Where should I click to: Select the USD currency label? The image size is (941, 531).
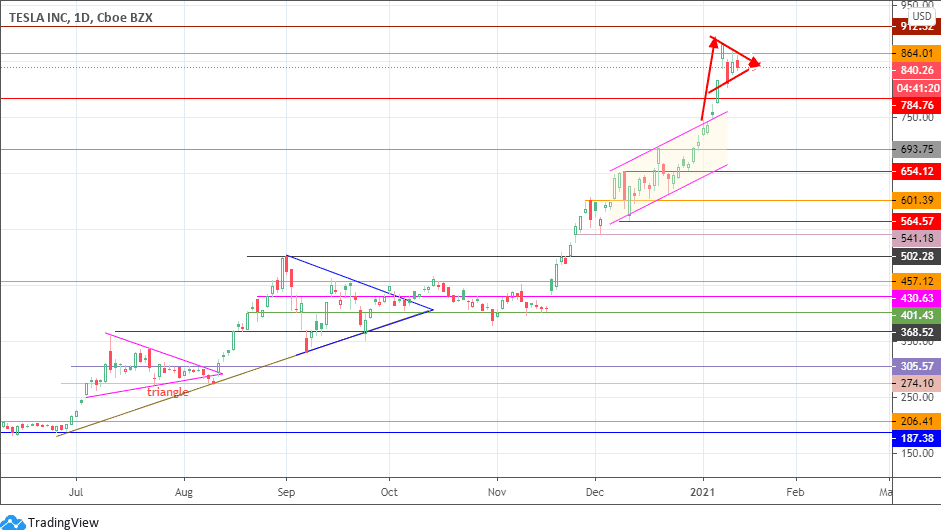[921, 16]
